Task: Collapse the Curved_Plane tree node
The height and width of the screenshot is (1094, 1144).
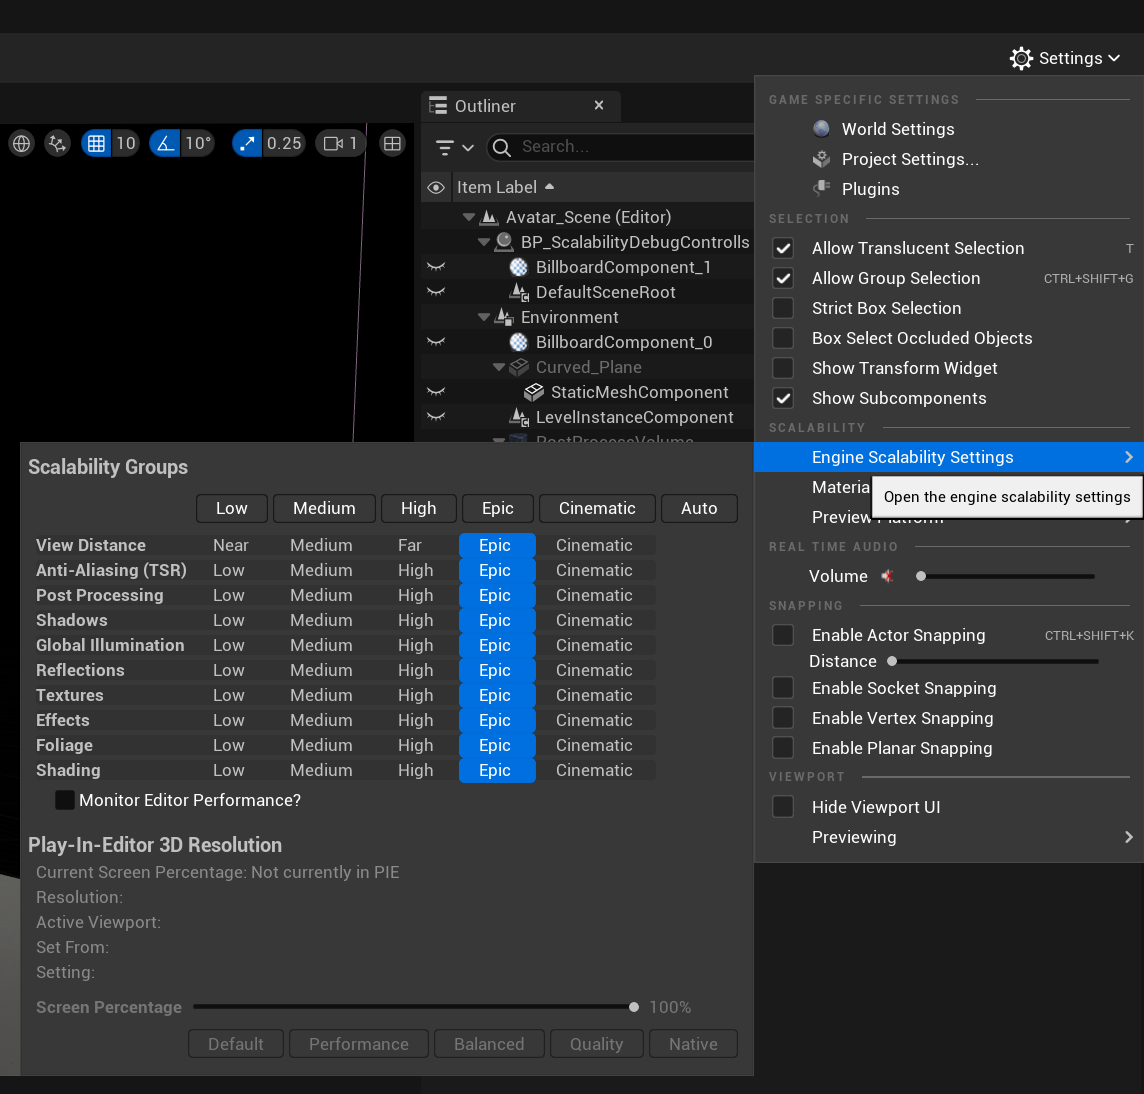Action: click(x=499, y=367)
